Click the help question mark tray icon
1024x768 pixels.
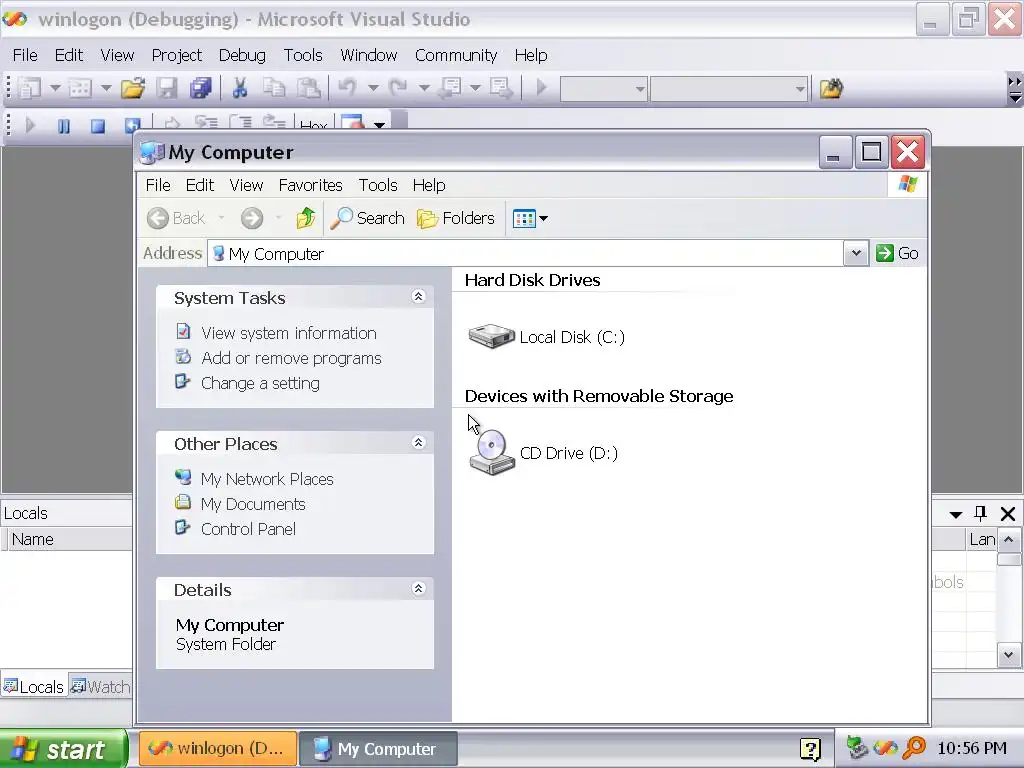(810, 749)
